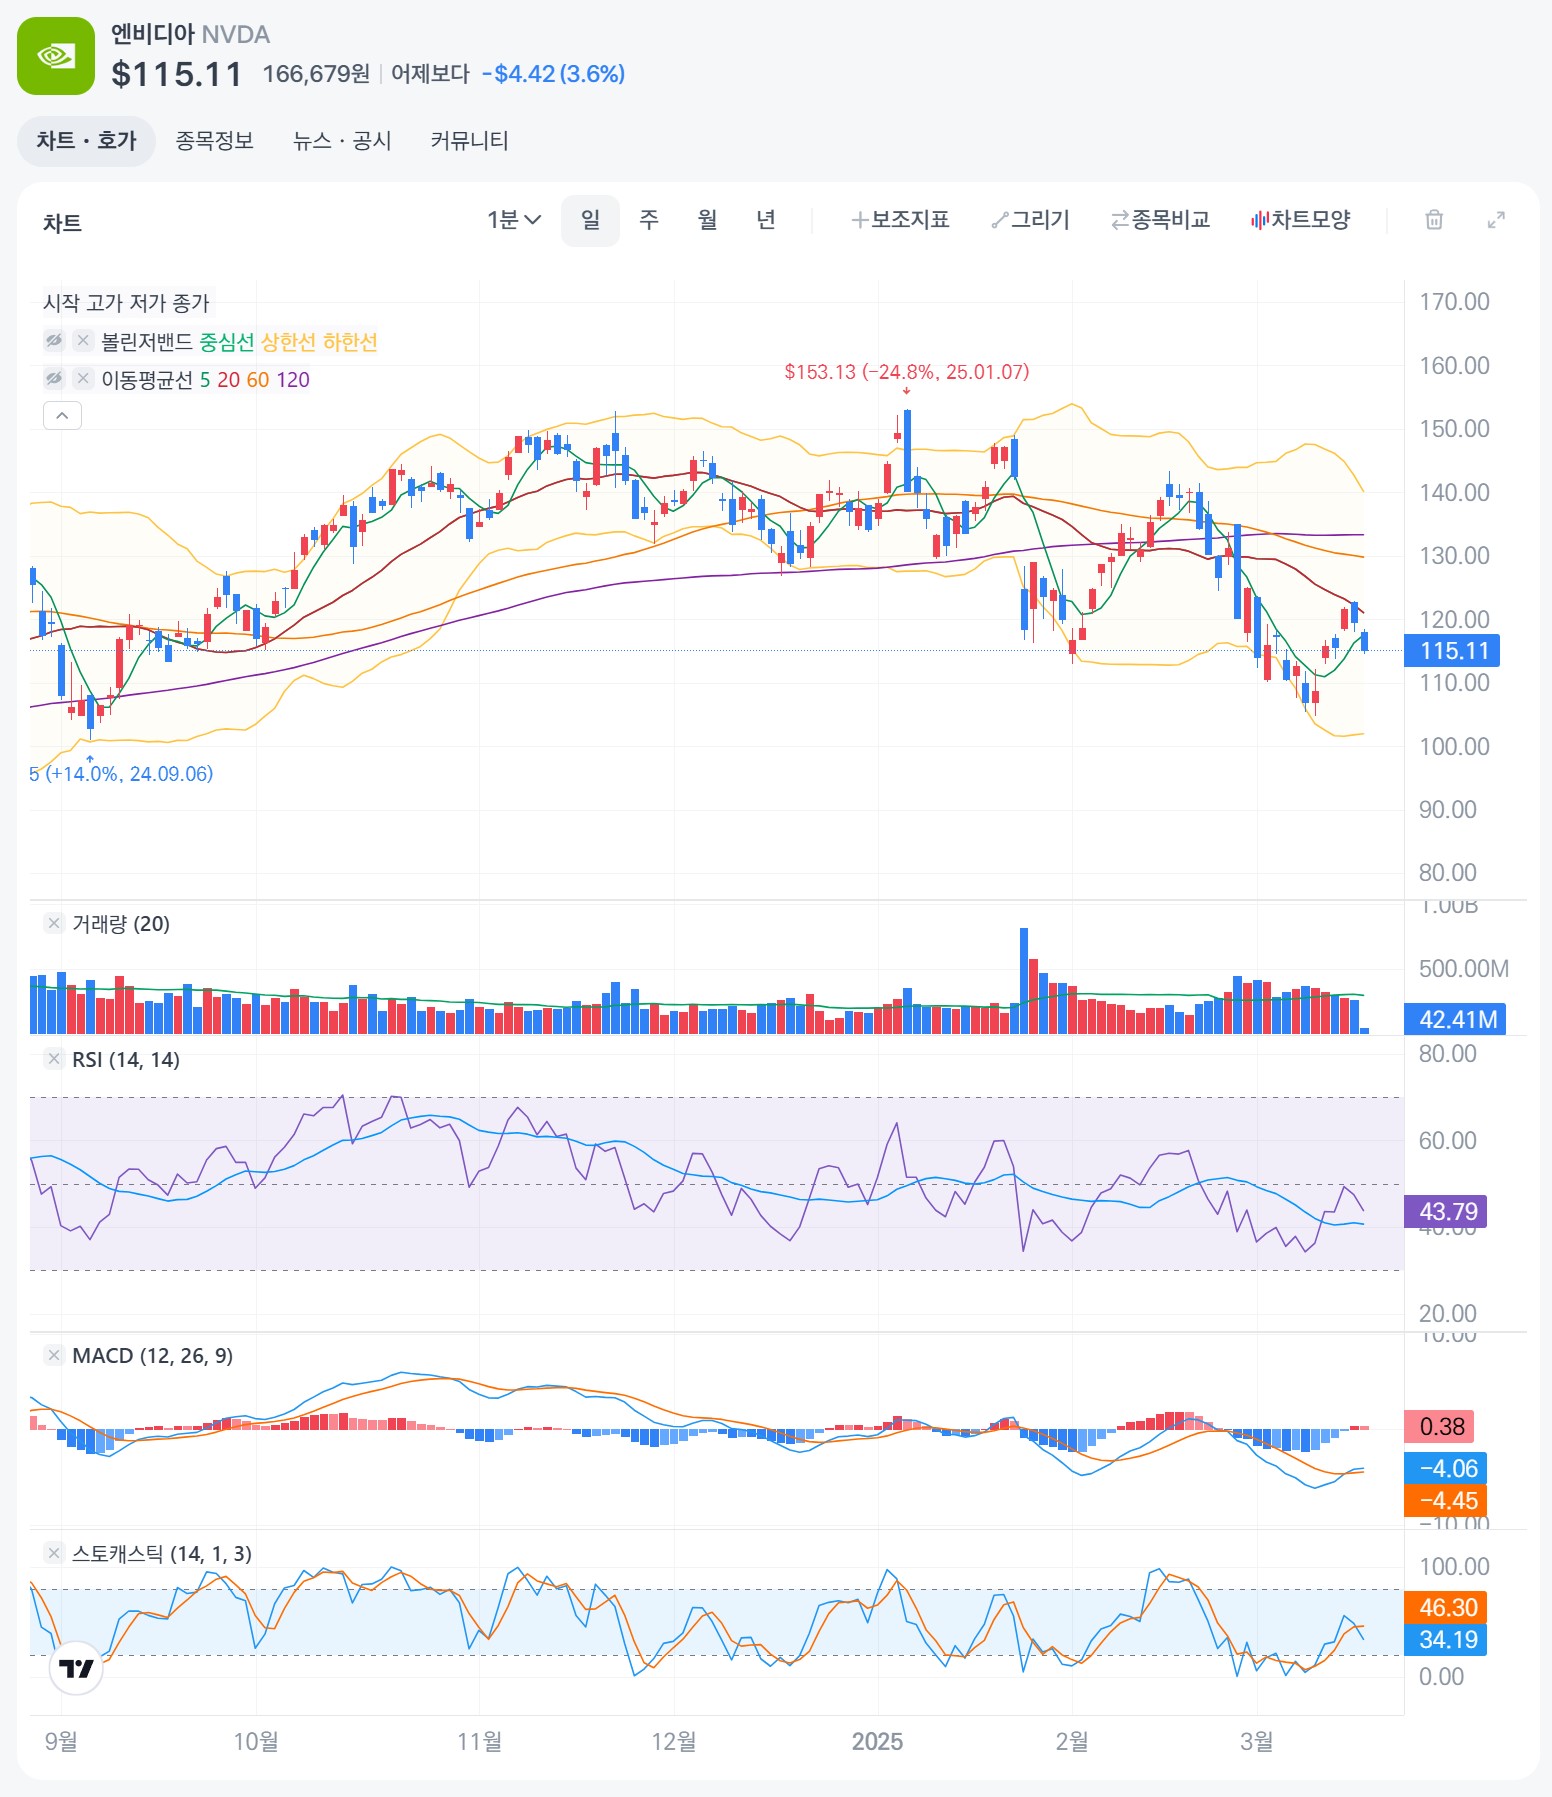Viewport: 1552px width, 1797px height.
Task: Click the moving average 5 period label
Action: (x=205, y=380)
